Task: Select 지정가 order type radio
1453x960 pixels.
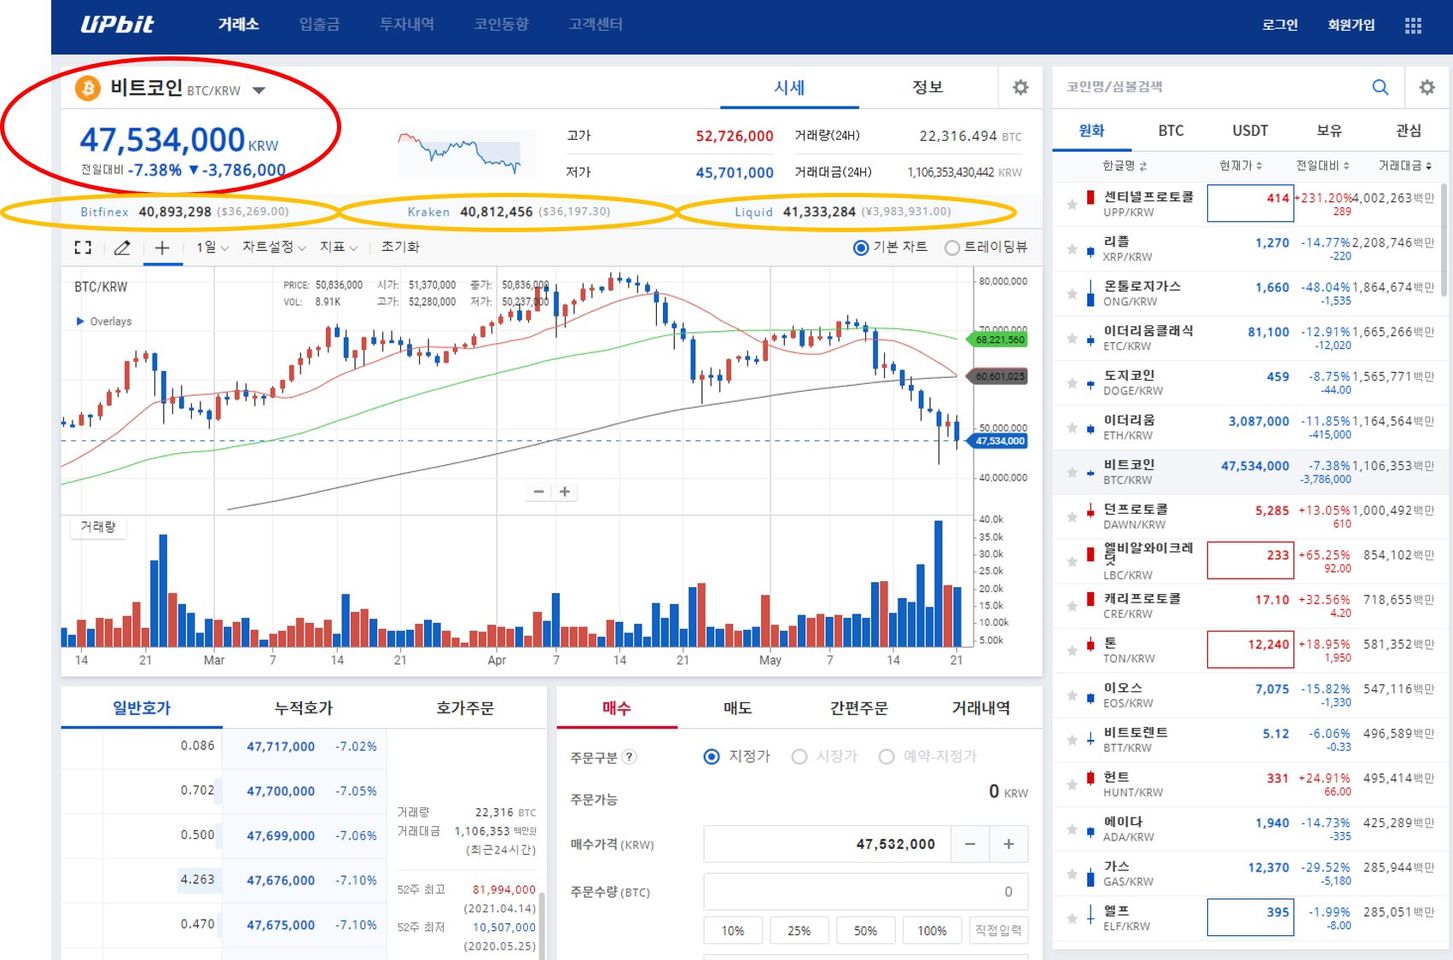Action: pos(712,756)
